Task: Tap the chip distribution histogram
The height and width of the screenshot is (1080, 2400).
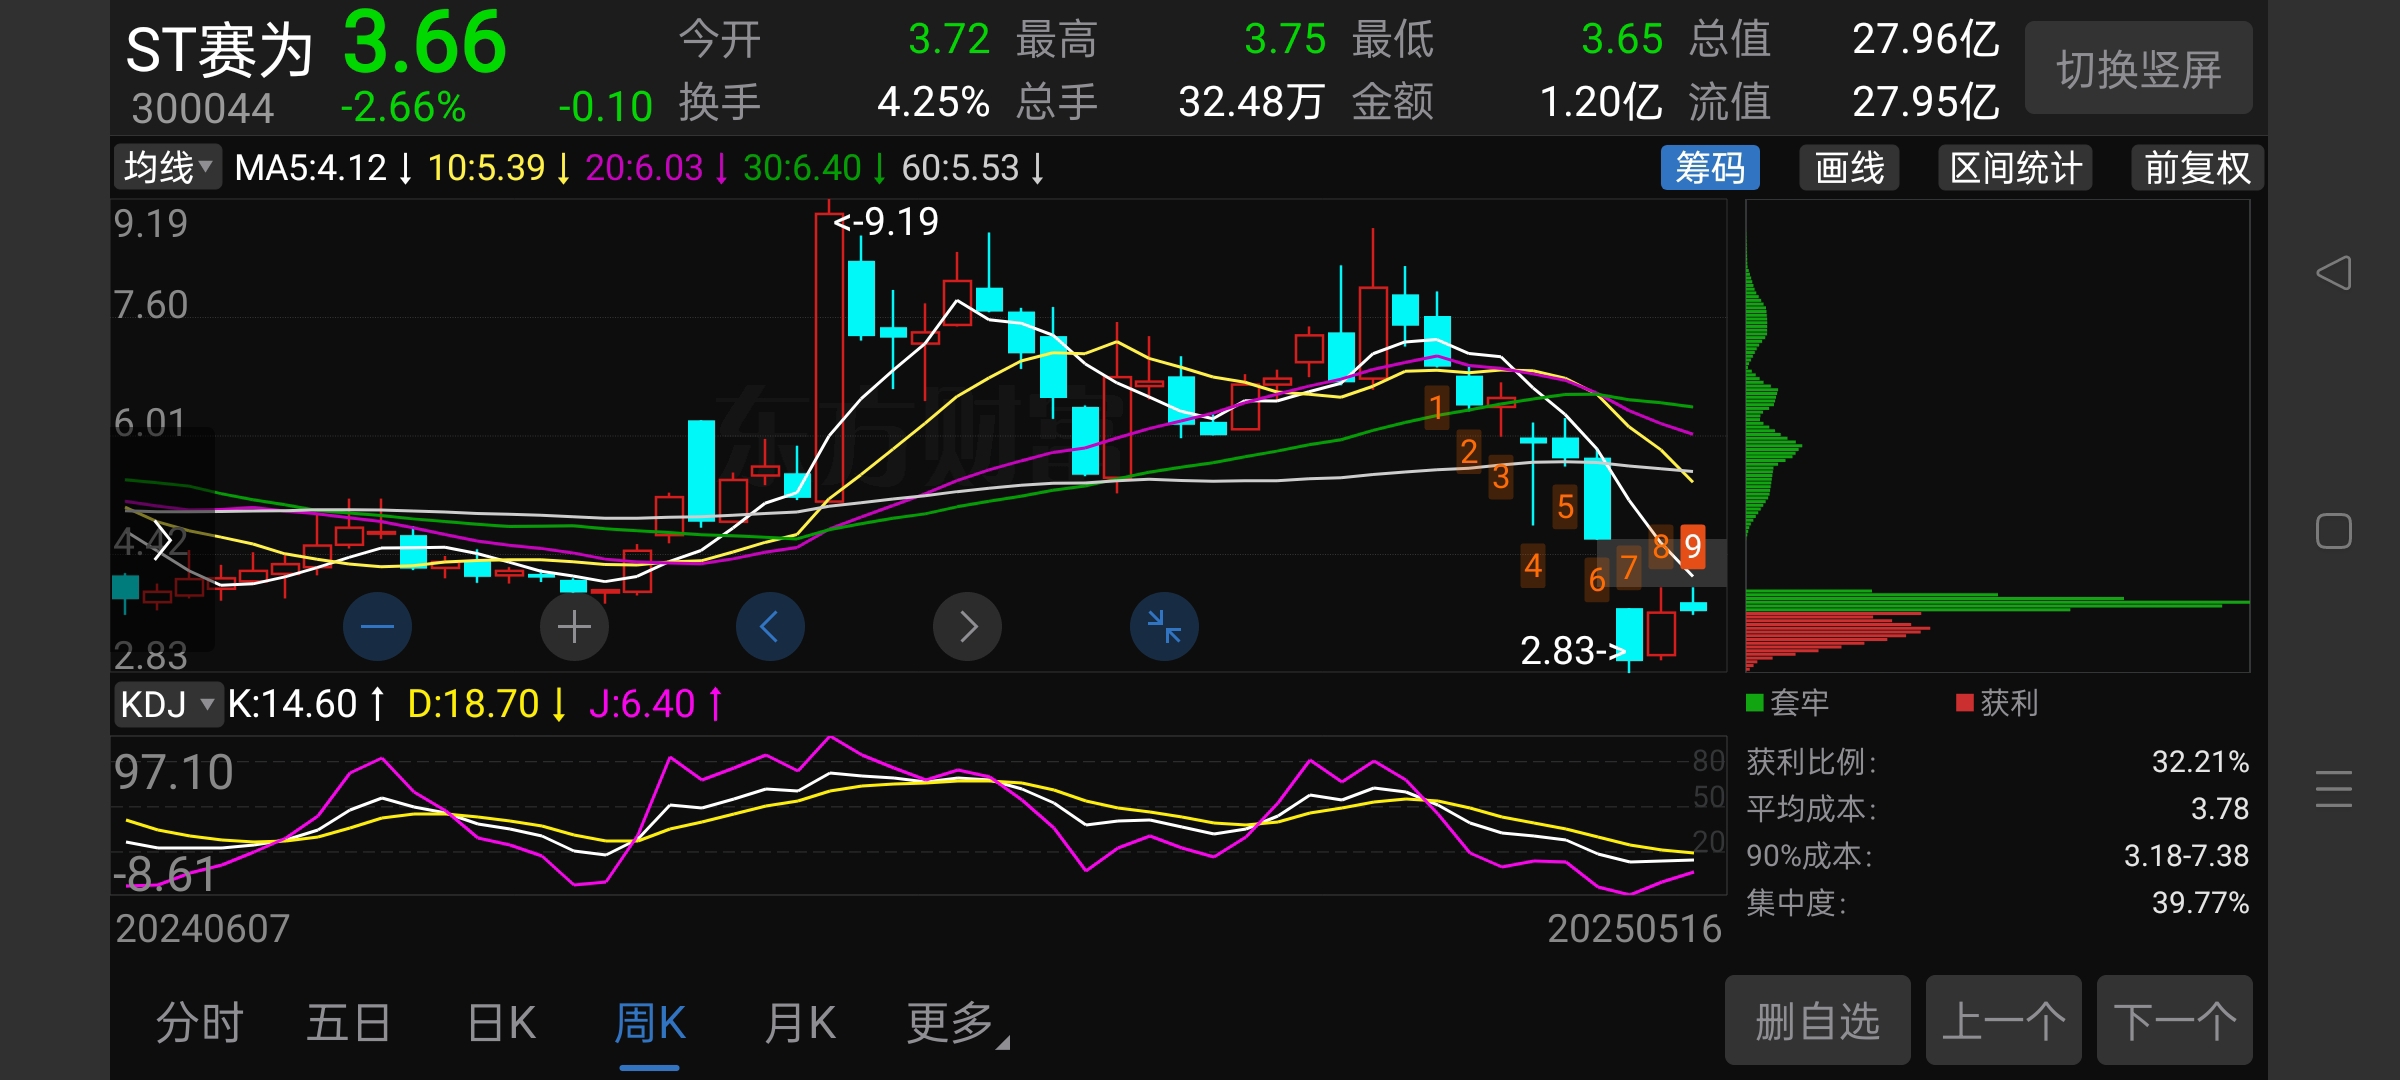Action: (x=1997, y=436)
